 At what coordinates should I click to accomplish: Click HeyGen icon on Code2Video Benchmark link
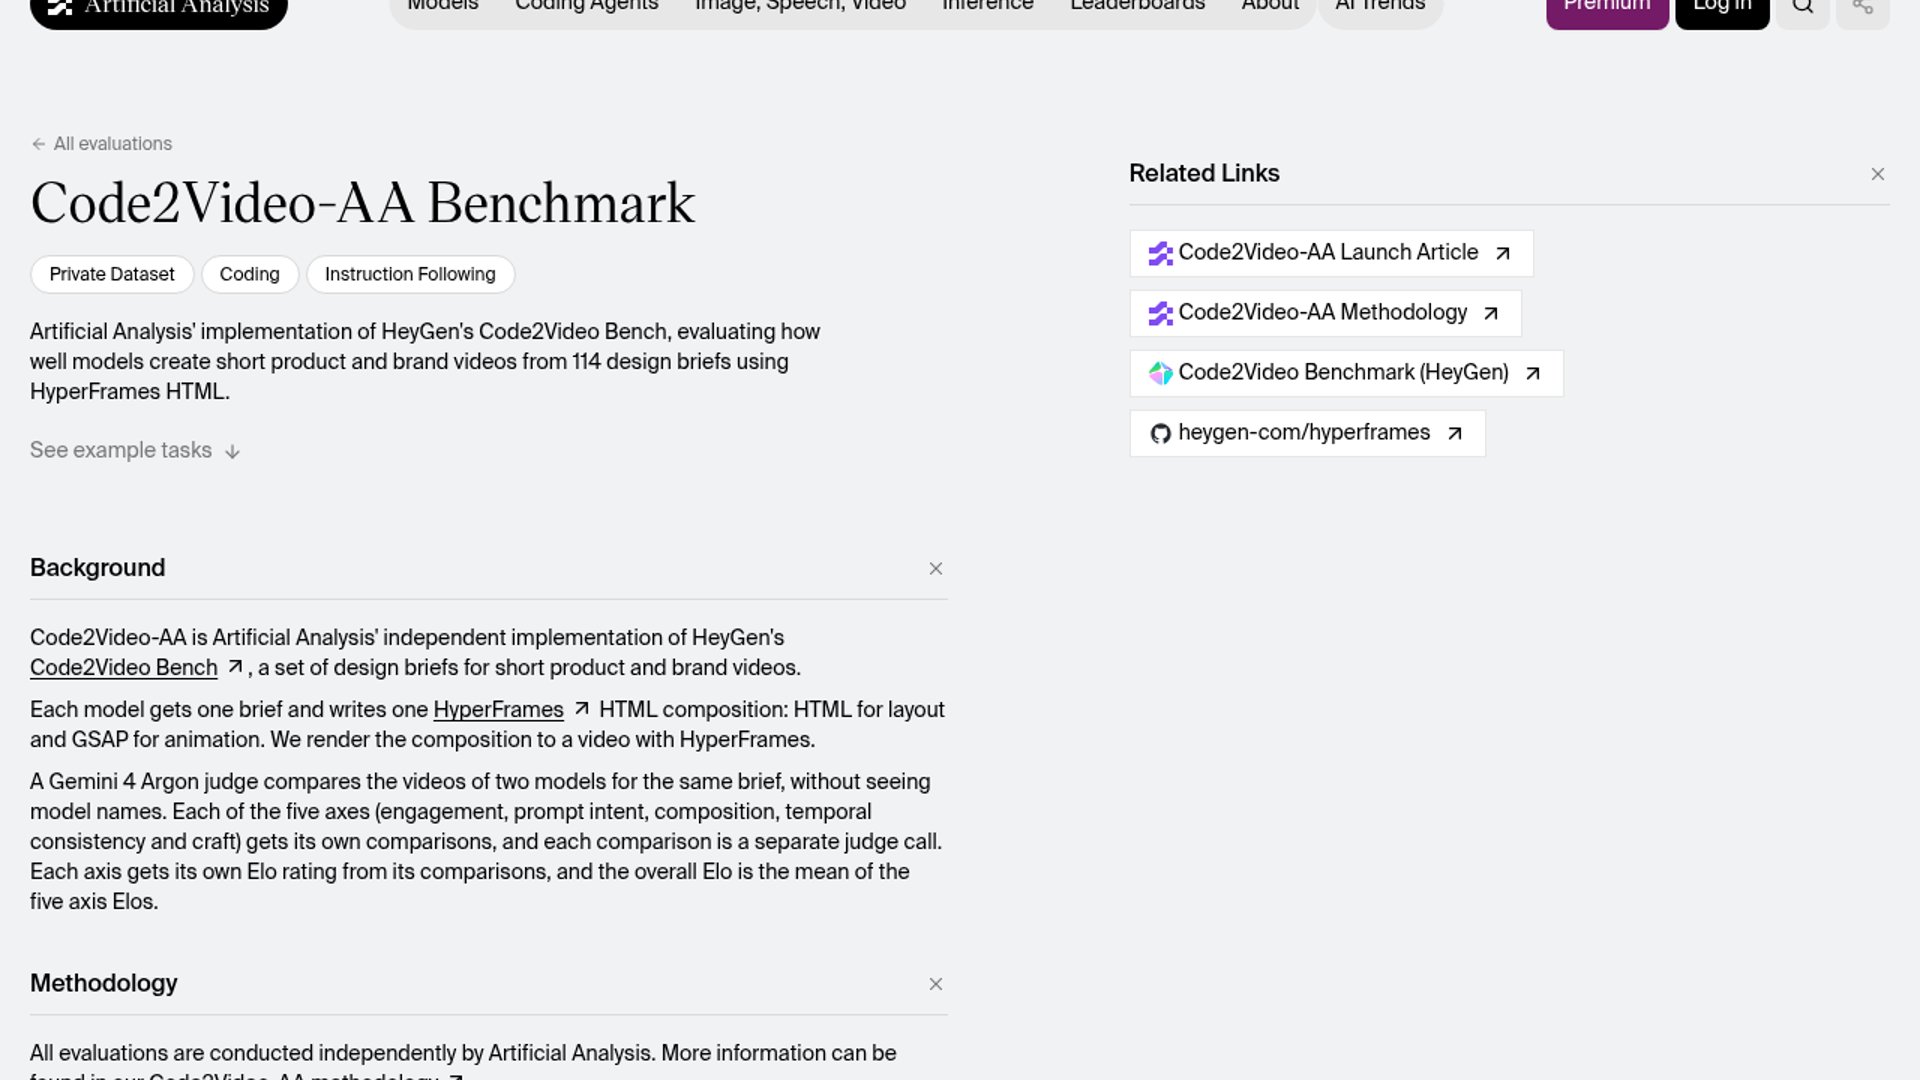point(1160,373)
